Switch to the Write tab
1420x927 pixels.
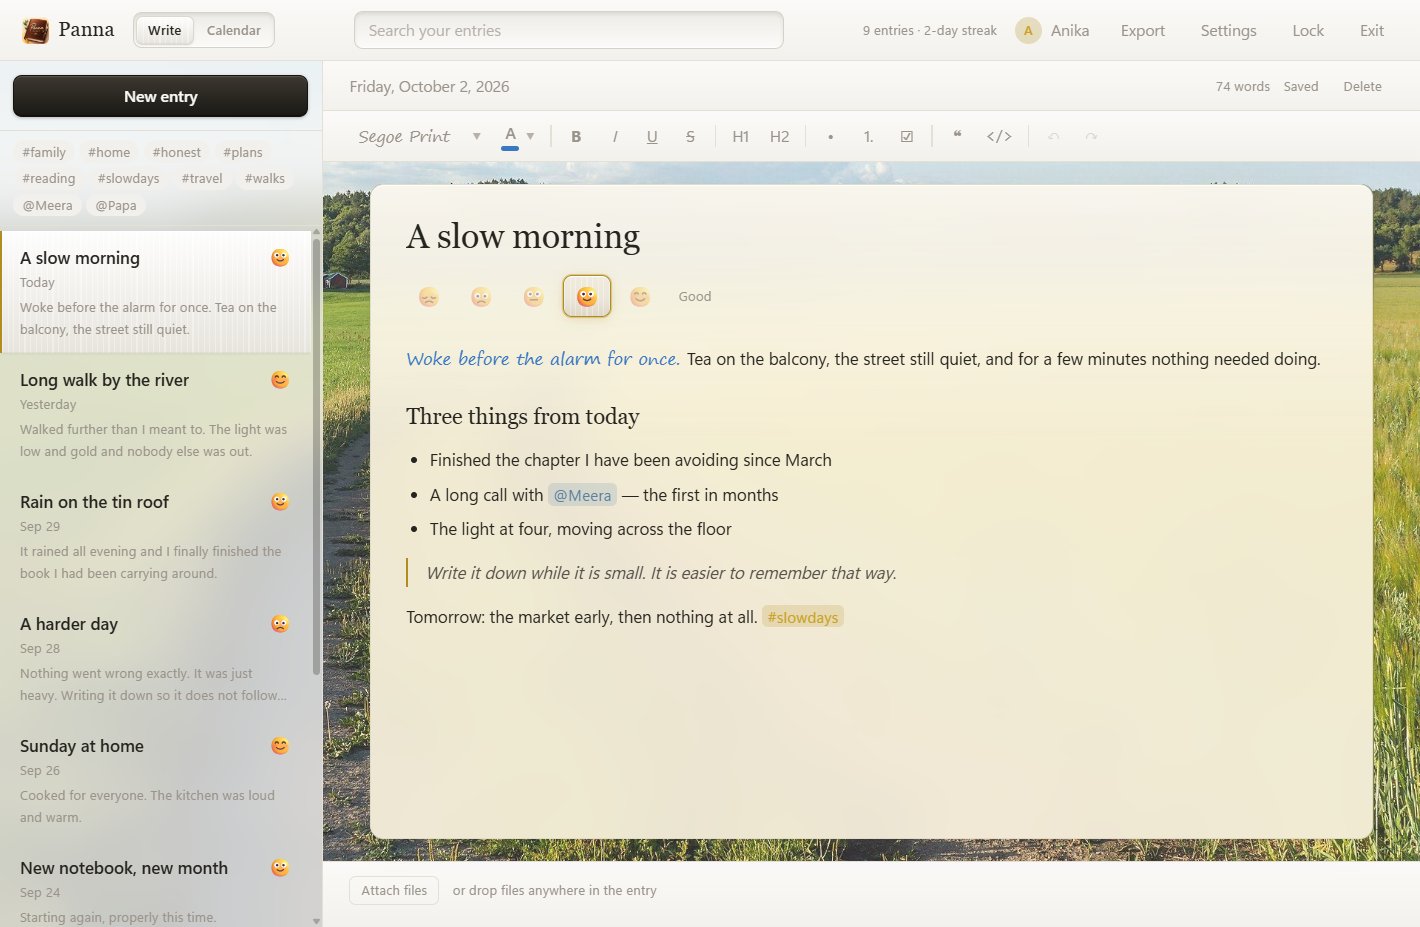click(165, 30)
